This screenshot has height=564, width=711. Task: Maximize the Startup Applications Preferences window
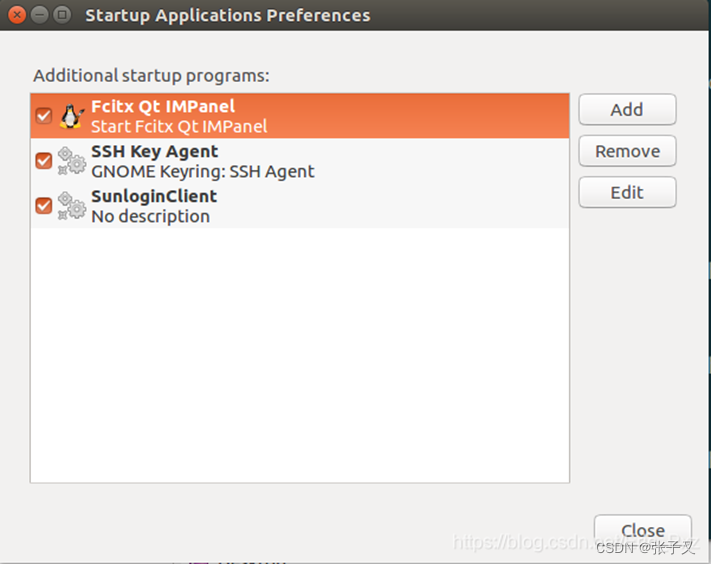[x=62, y=15]
